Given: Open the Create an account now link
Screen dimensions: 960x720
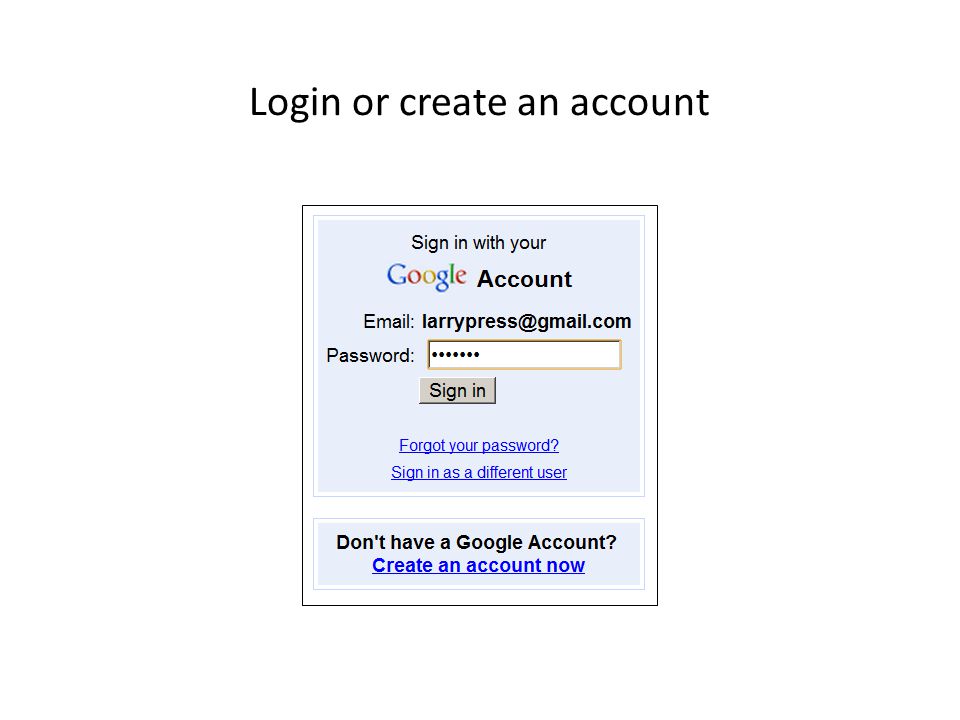Looking at the screenshot, I should click(x=478, y=565).
